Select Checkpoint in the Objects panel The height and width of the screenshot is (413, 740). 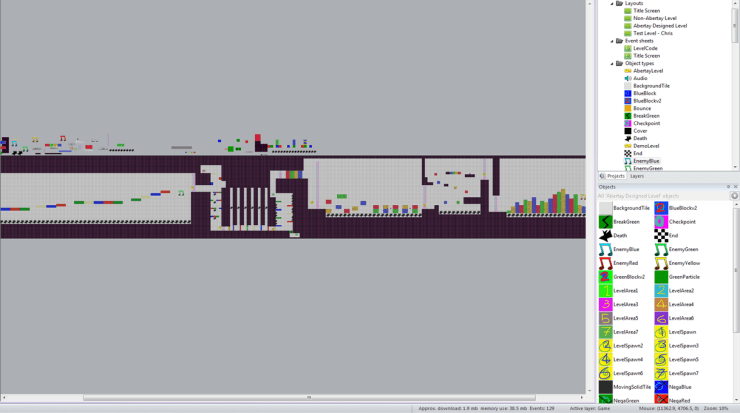point(675,221)
